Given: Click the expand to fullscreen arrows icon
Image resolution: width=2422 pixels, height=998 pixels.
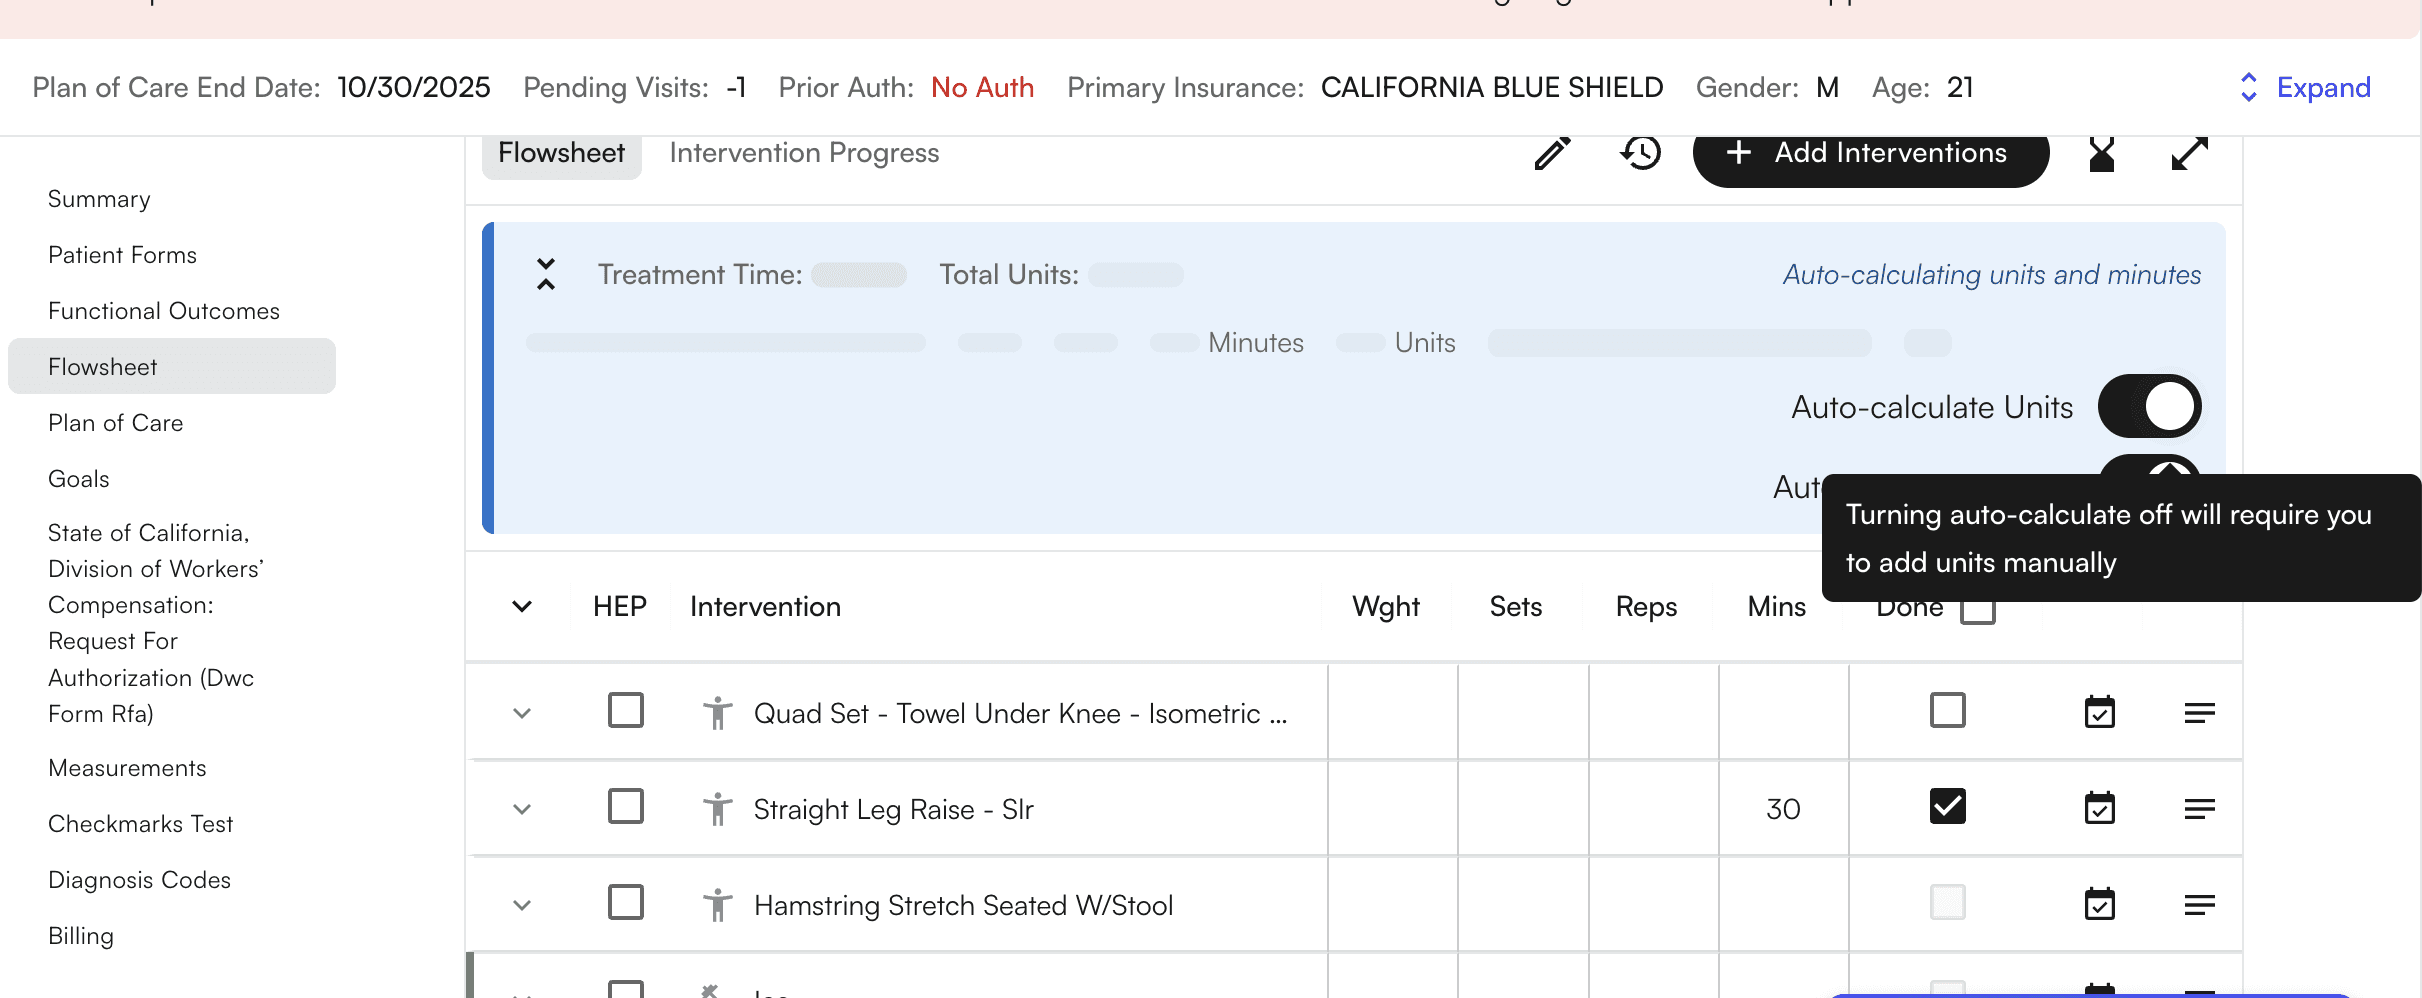Looking at the screenshot, I should coord(2189,154).
